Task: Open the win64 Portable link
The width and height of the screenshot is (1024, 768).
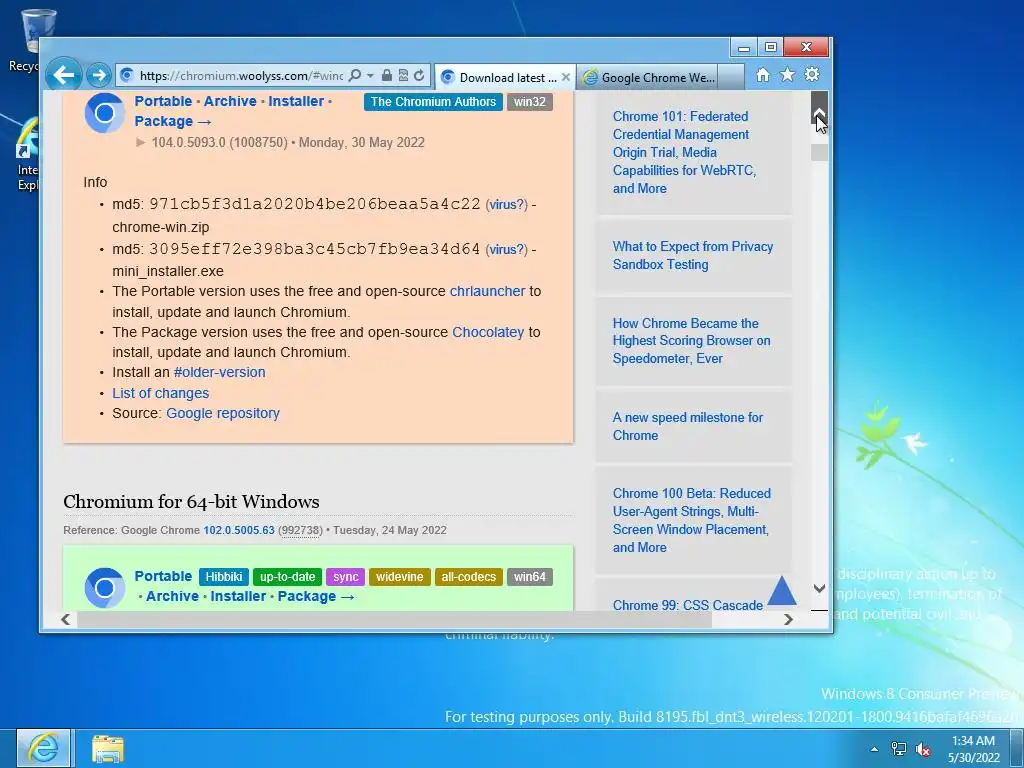Action: point(163,577)
